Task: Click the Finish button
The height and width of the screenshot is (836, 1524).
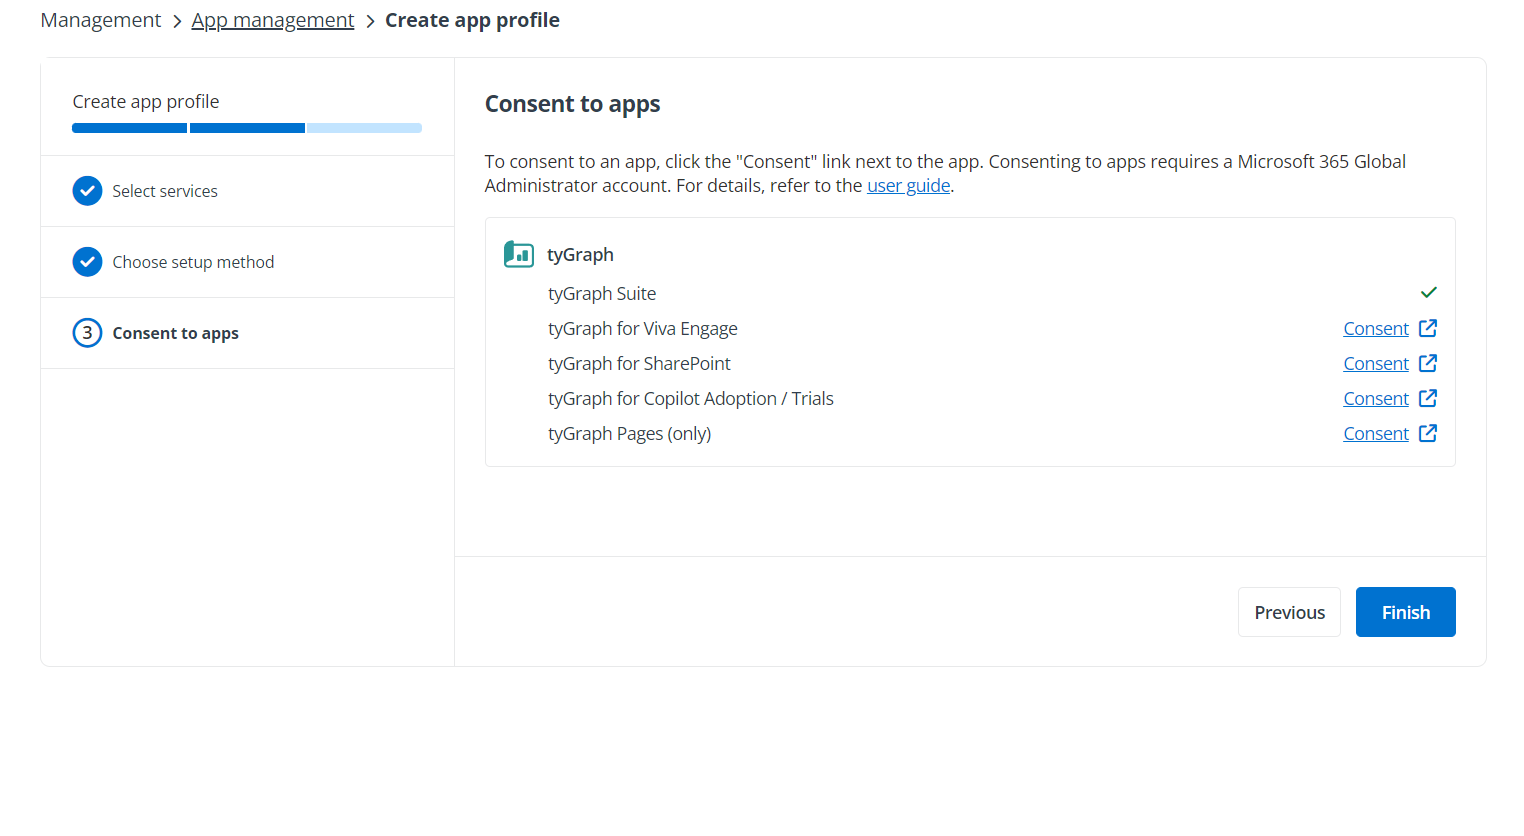Action: pyautogui.click(x=1405, y=611)
